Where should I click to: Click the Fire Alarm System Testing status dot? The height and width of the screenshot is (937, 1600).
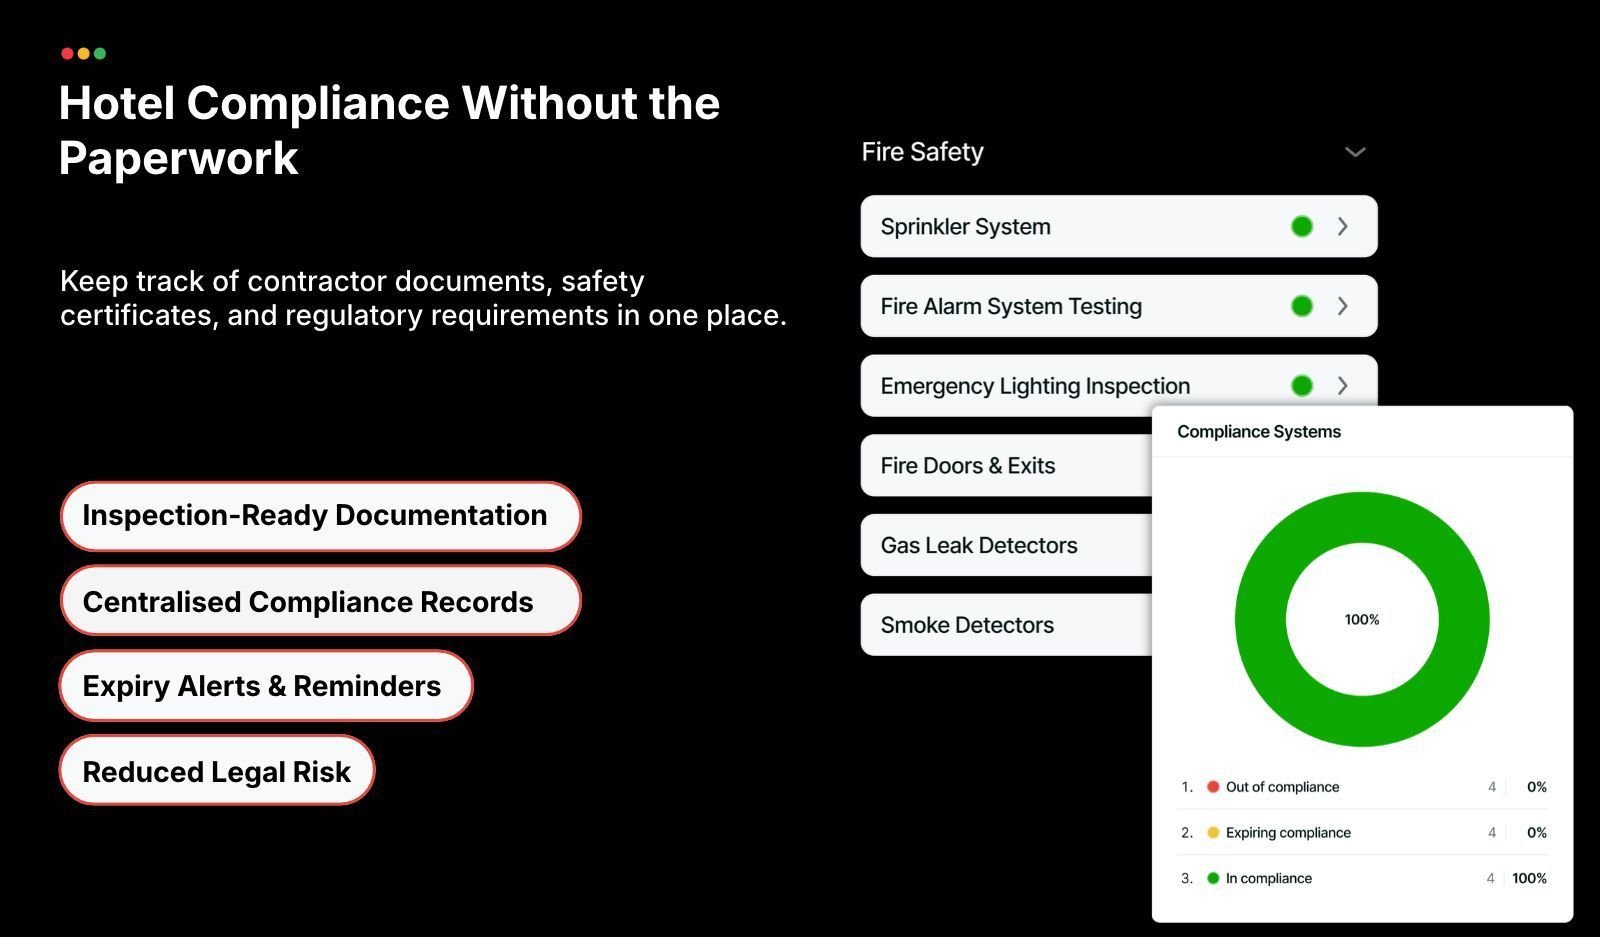coord(1302,306)
